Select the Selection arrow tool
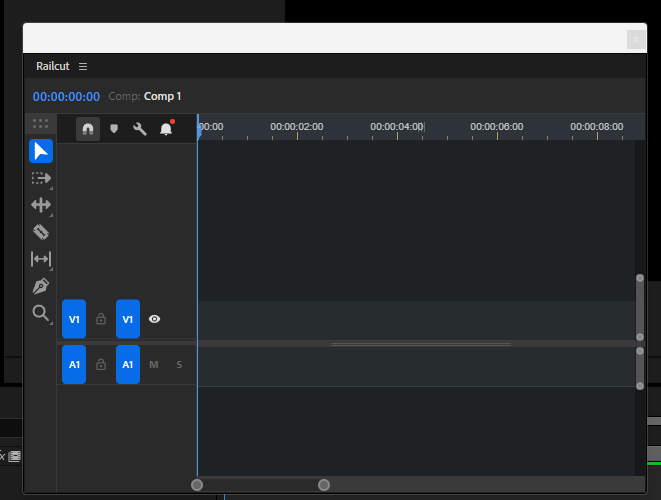 tap(41, 151)
